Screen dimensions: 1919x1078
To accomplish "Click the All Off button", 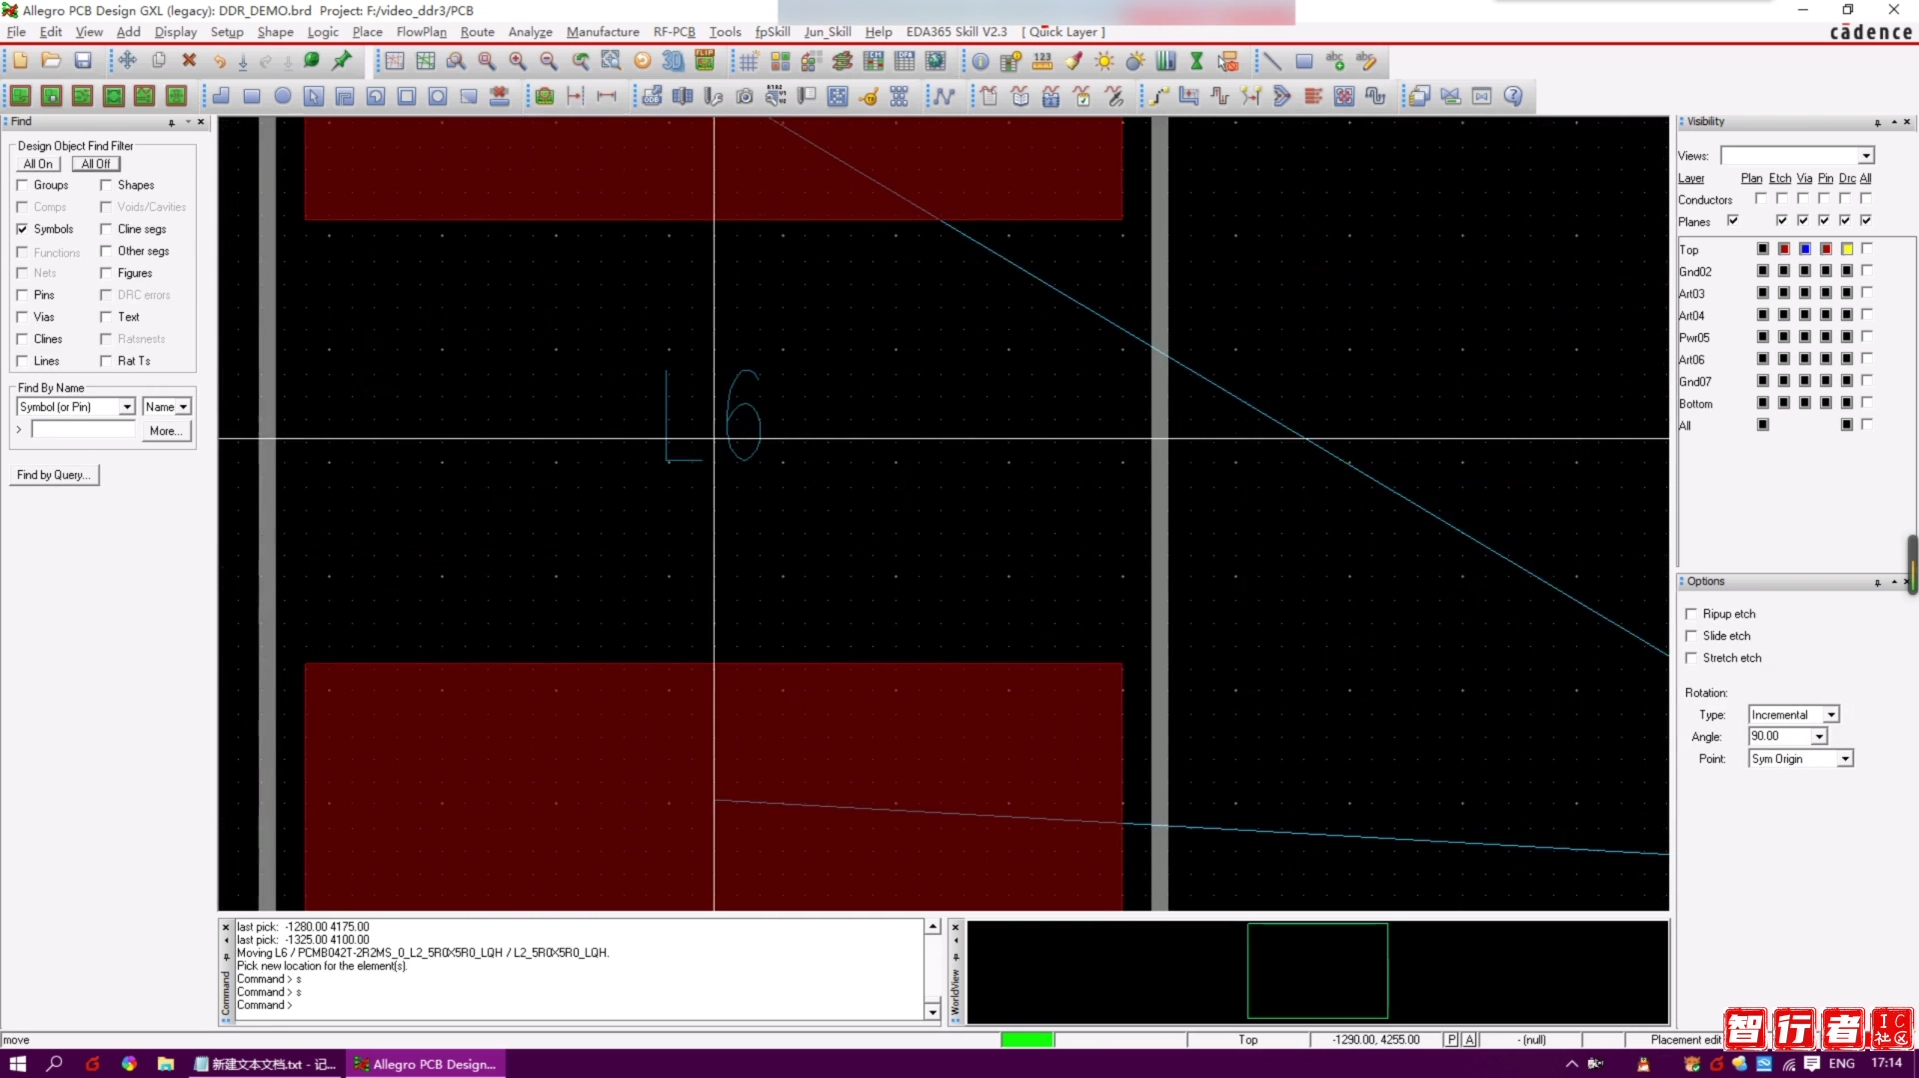I will [96, 164].
